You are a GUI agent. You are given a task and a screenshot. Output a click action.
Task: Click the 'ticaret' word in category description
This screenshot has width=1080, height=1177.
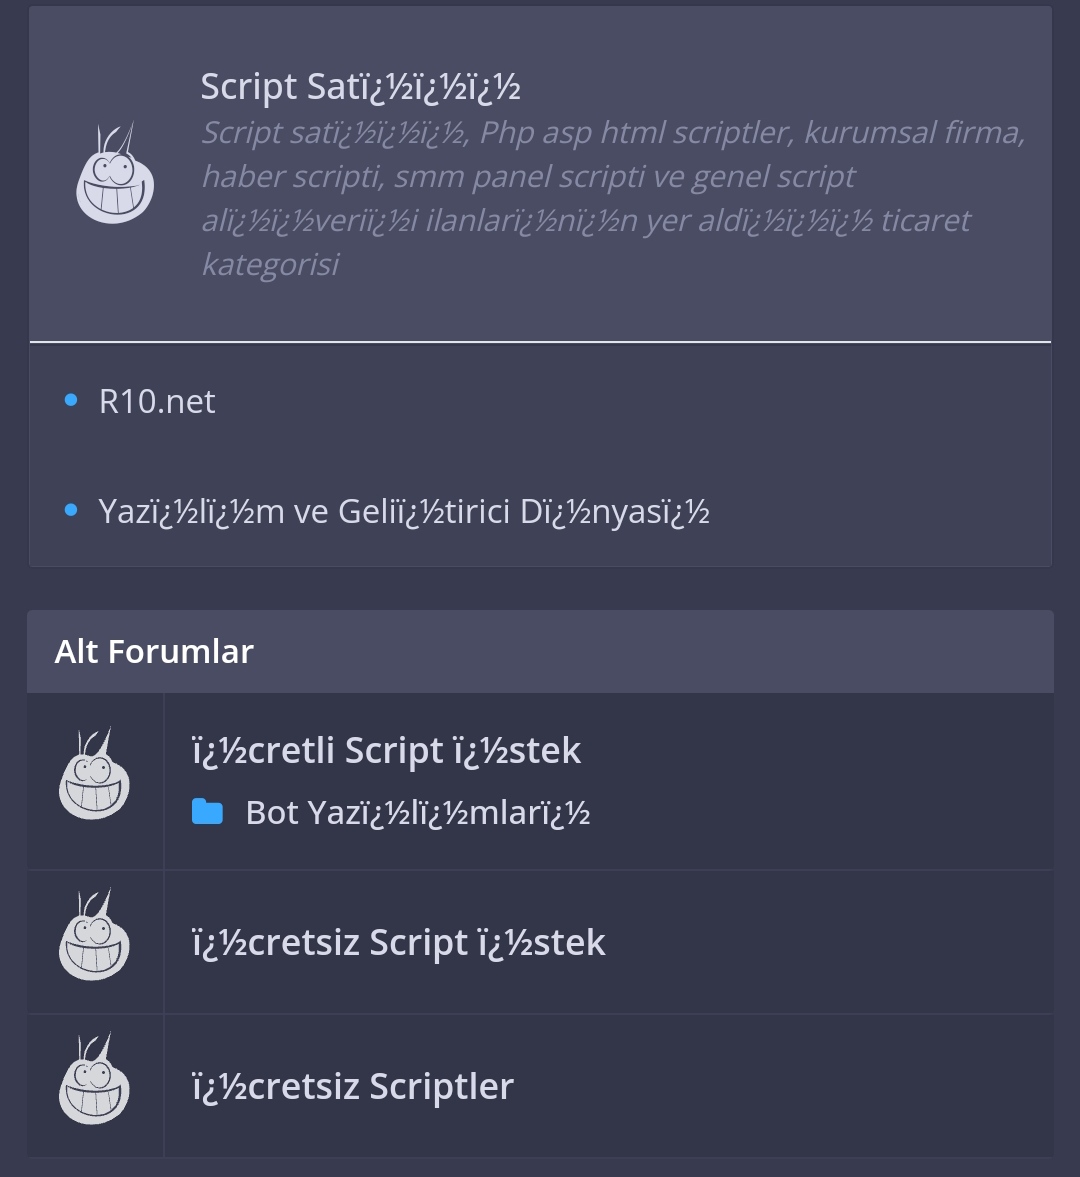tap(925, 221)
